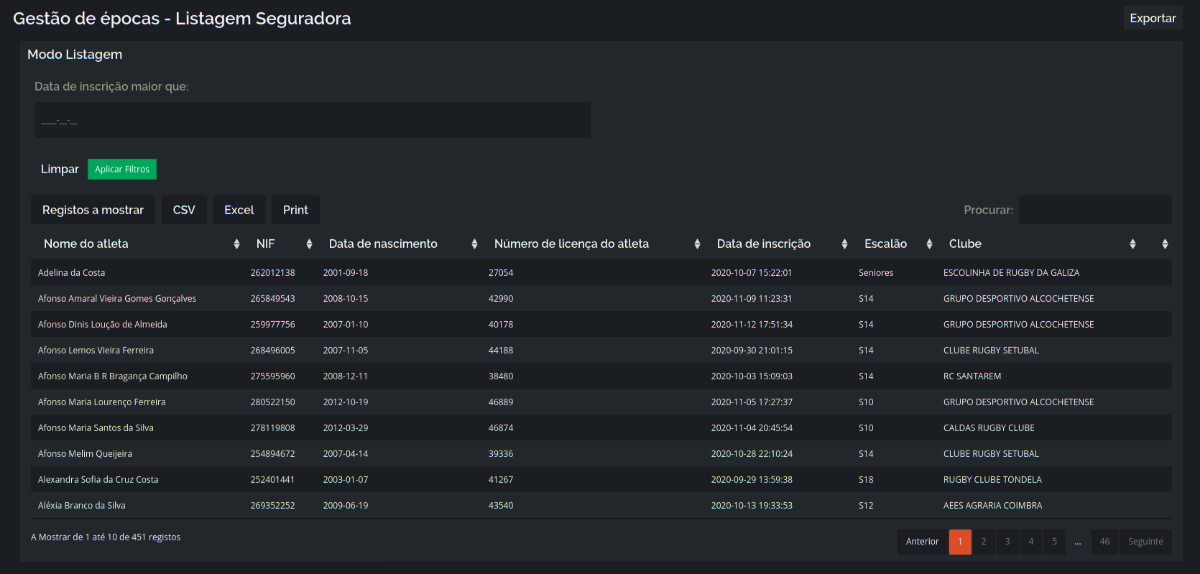Click registration date 2020-10-13 19:33:53
Viewport: 1200px width, 574px height.
751,506
